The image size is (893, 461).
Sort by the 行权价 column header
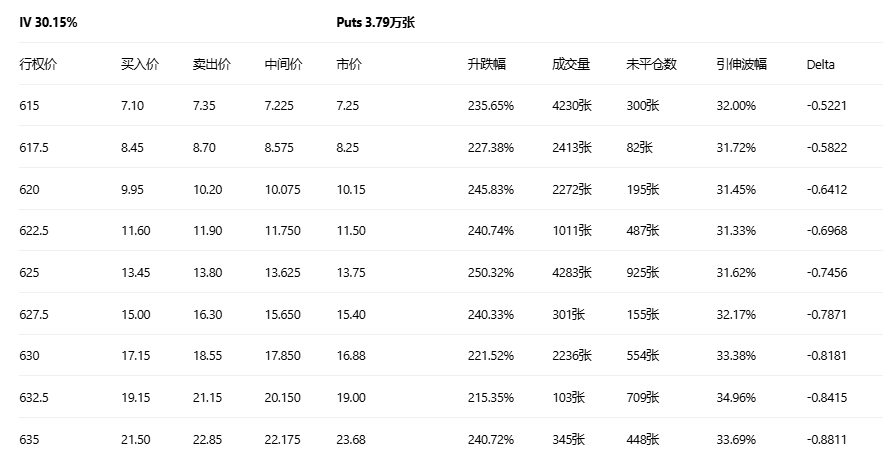click(x=38, y=65)
